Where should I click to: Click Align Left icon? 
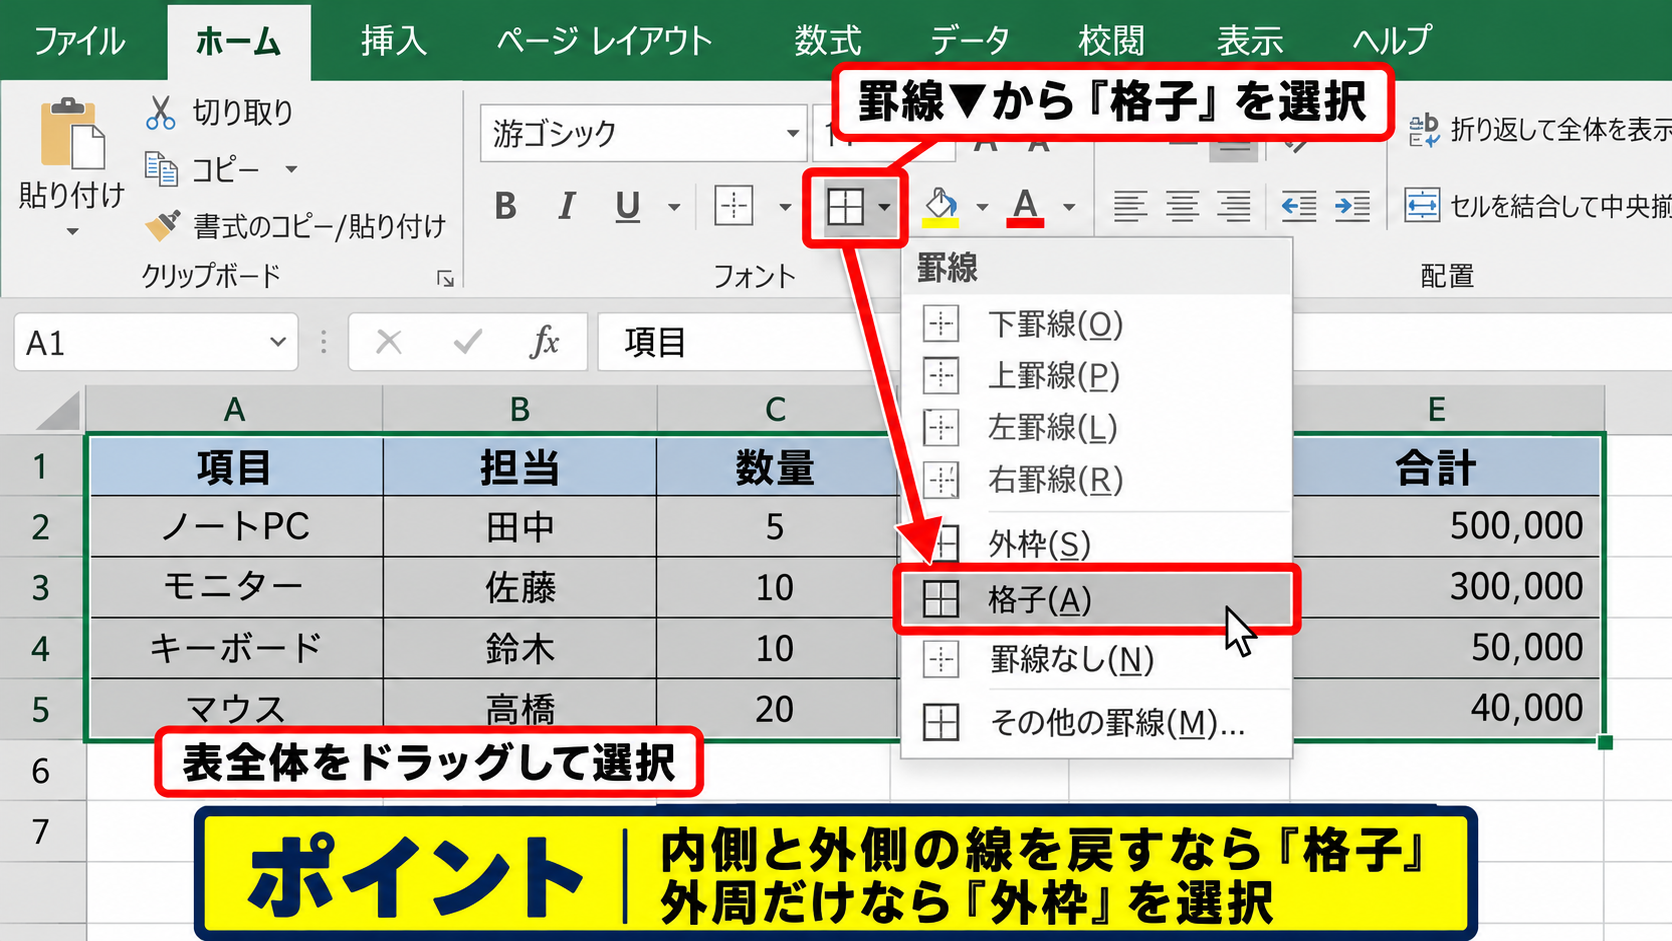tap(1130, 207)
